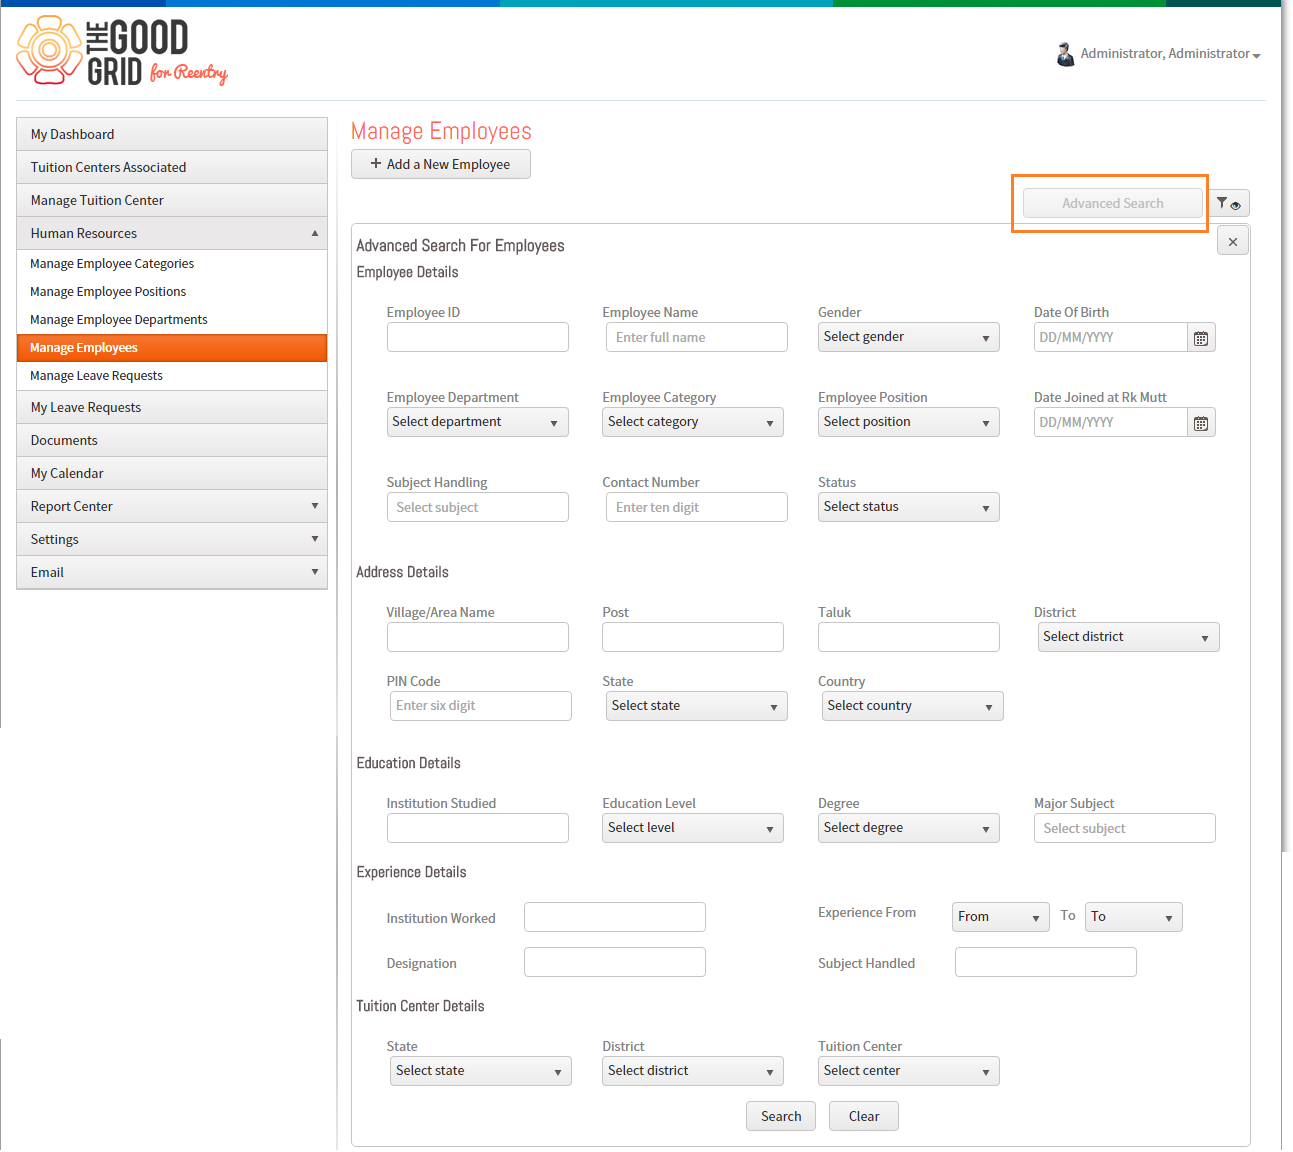Open Tuition Center Select district dropdown

point(692,1071)
